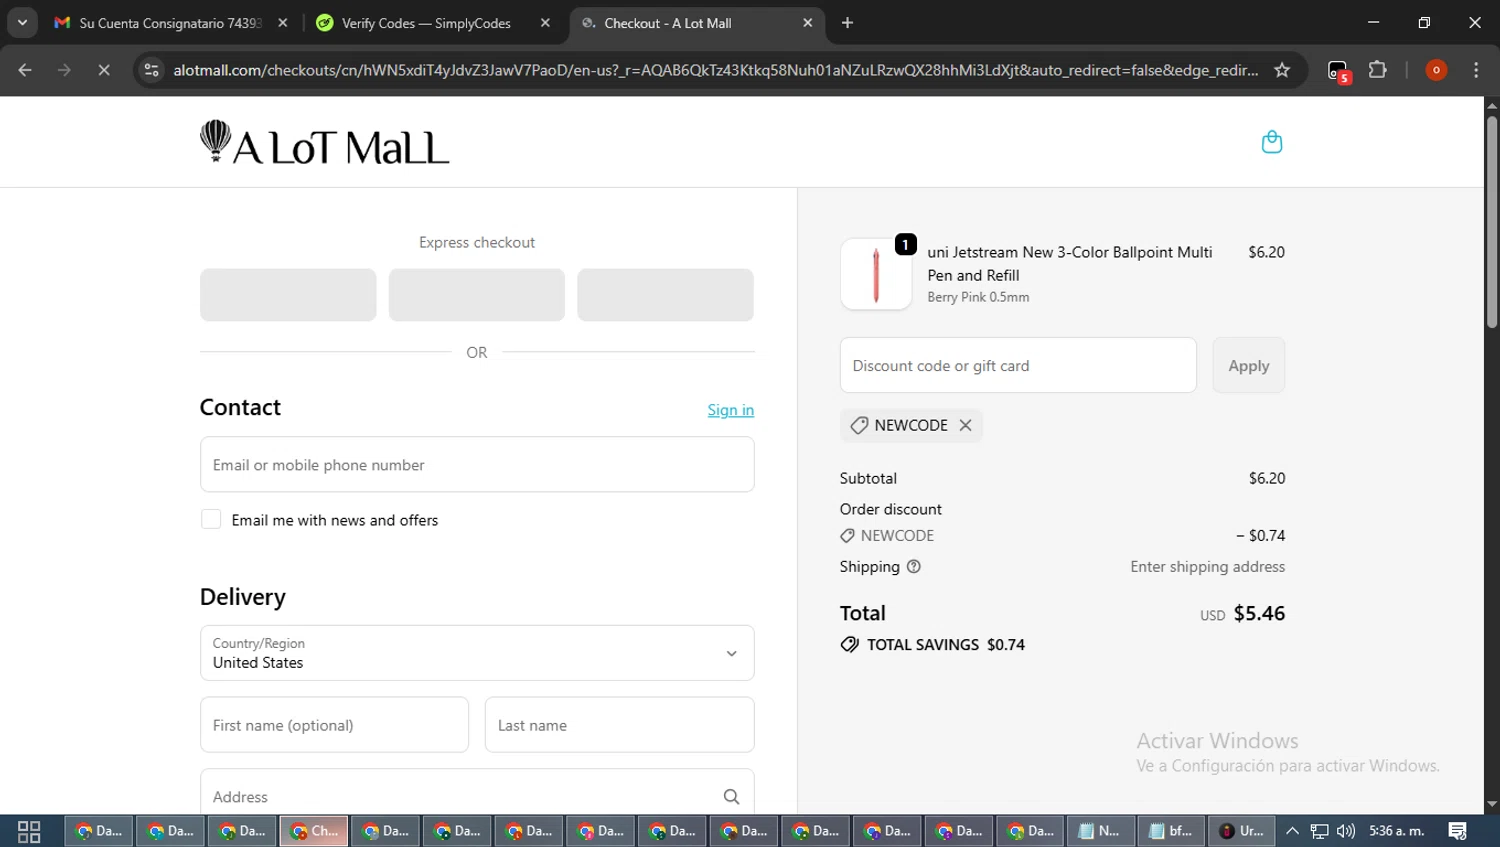This screenshot has width=1500, height=847.
Task: Switch to the Su Cuenta Consignatario Gmail tab
Action: (x=172, y=23)
